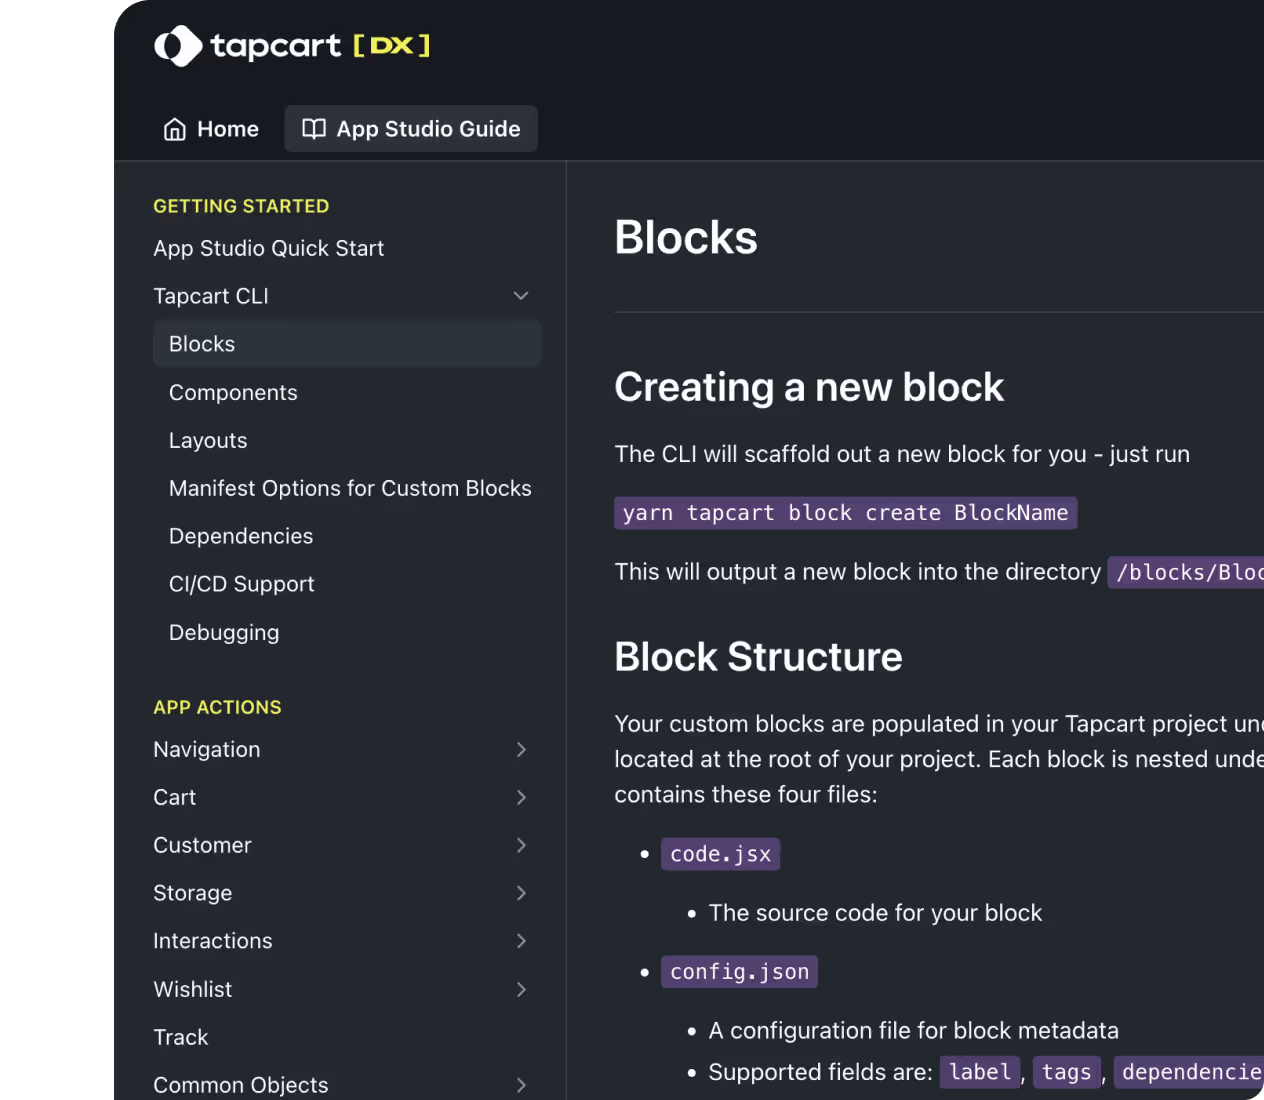Image resolution: width=1264 pixels, height=1100 pixels.
Task: Open Manifest Options for Custom Blocks
Action: pyautogui.click(x=350, y=488)
